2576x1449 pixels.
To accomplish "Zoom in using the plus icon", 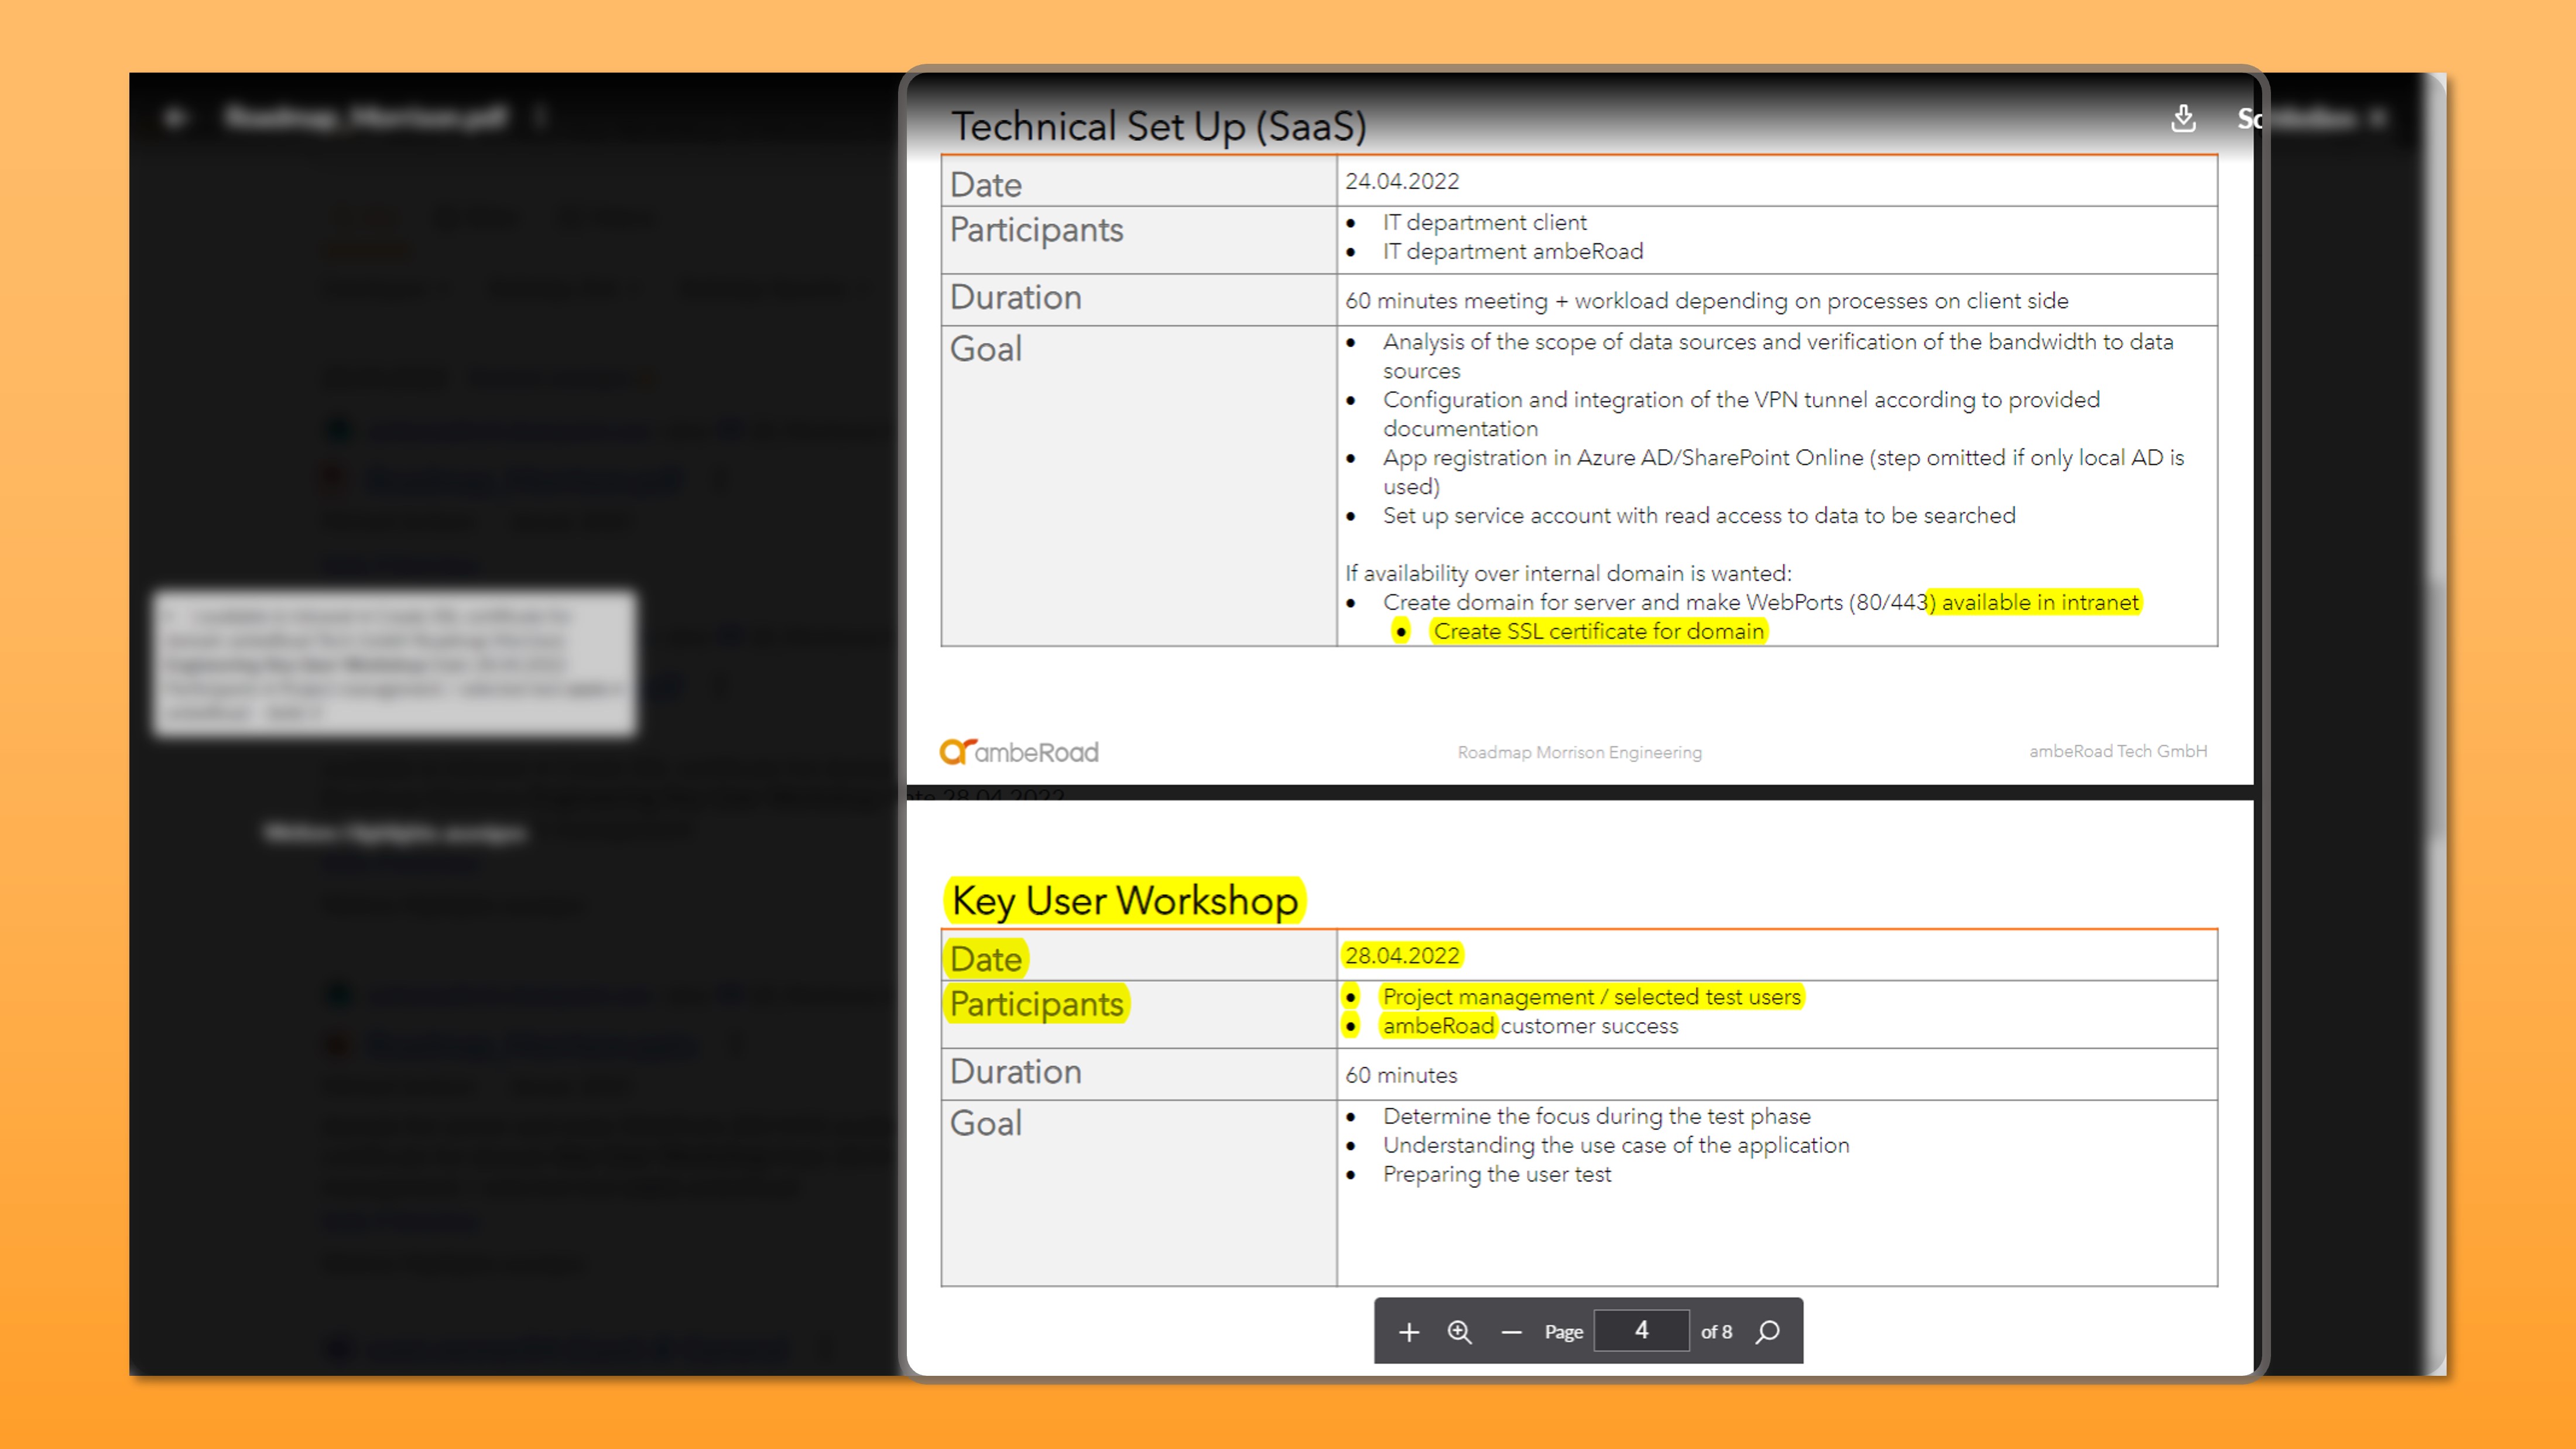I will [x=1409, y=1331].
